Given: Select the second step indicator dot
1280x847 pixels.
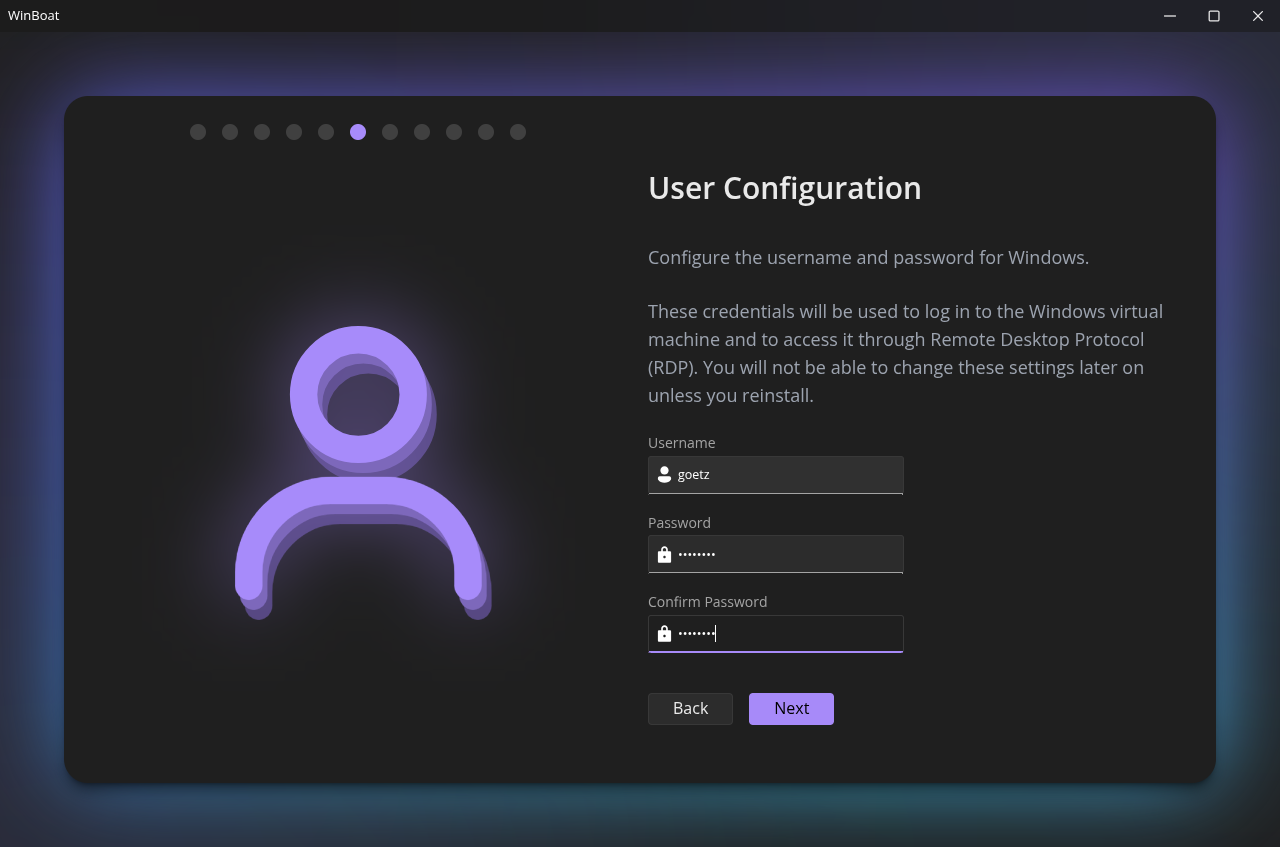Looking at the screenshot, I should 230,132.
